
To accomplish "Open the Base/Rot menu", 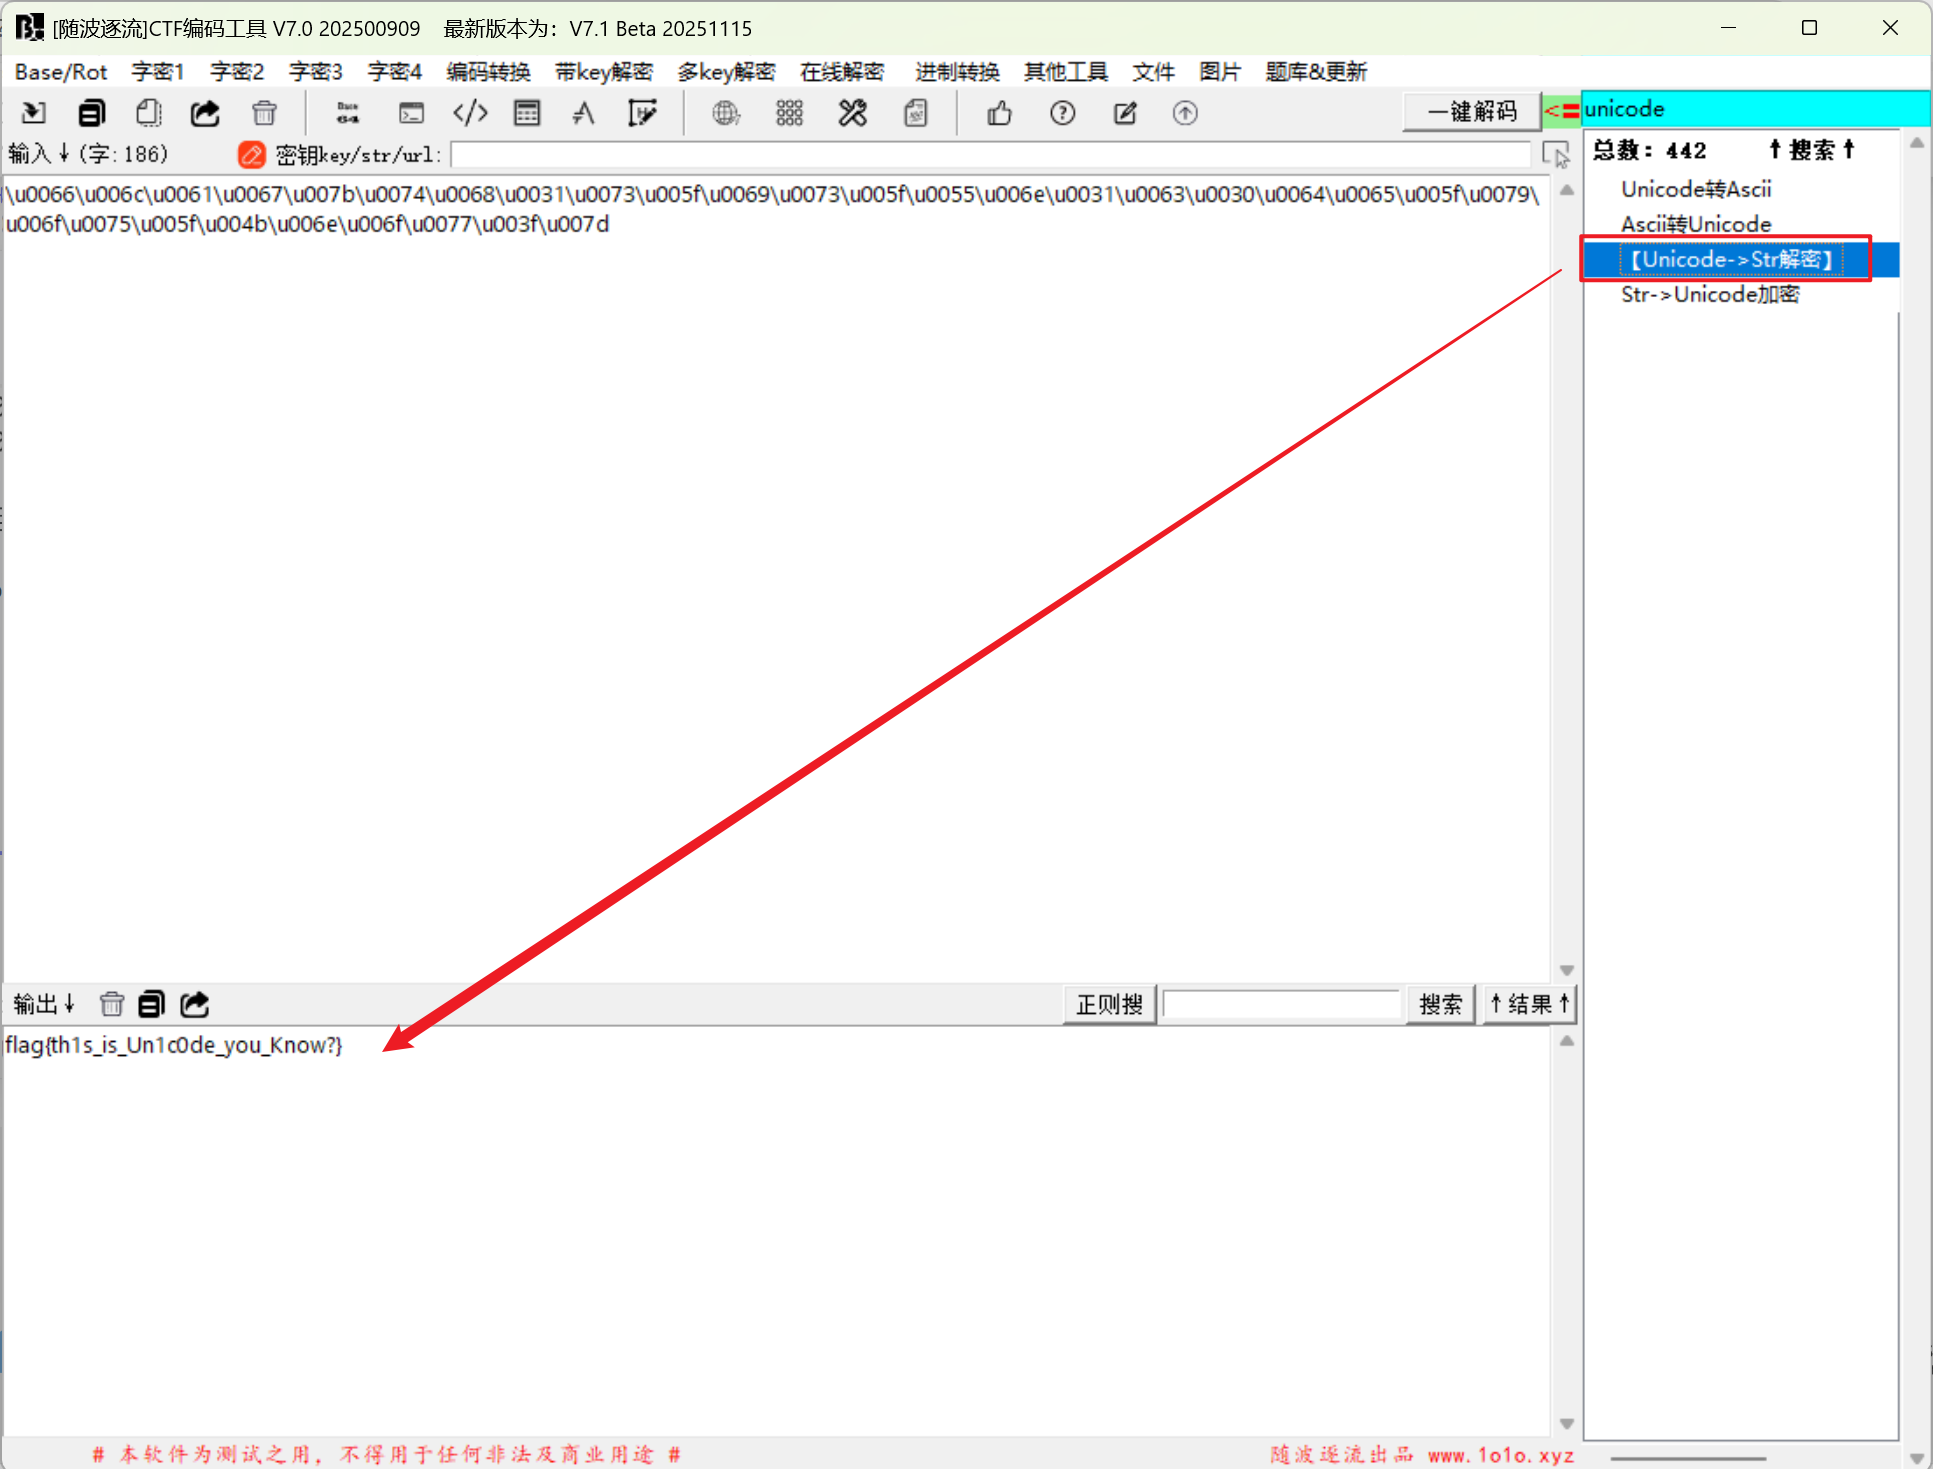I will click(61, 72).
